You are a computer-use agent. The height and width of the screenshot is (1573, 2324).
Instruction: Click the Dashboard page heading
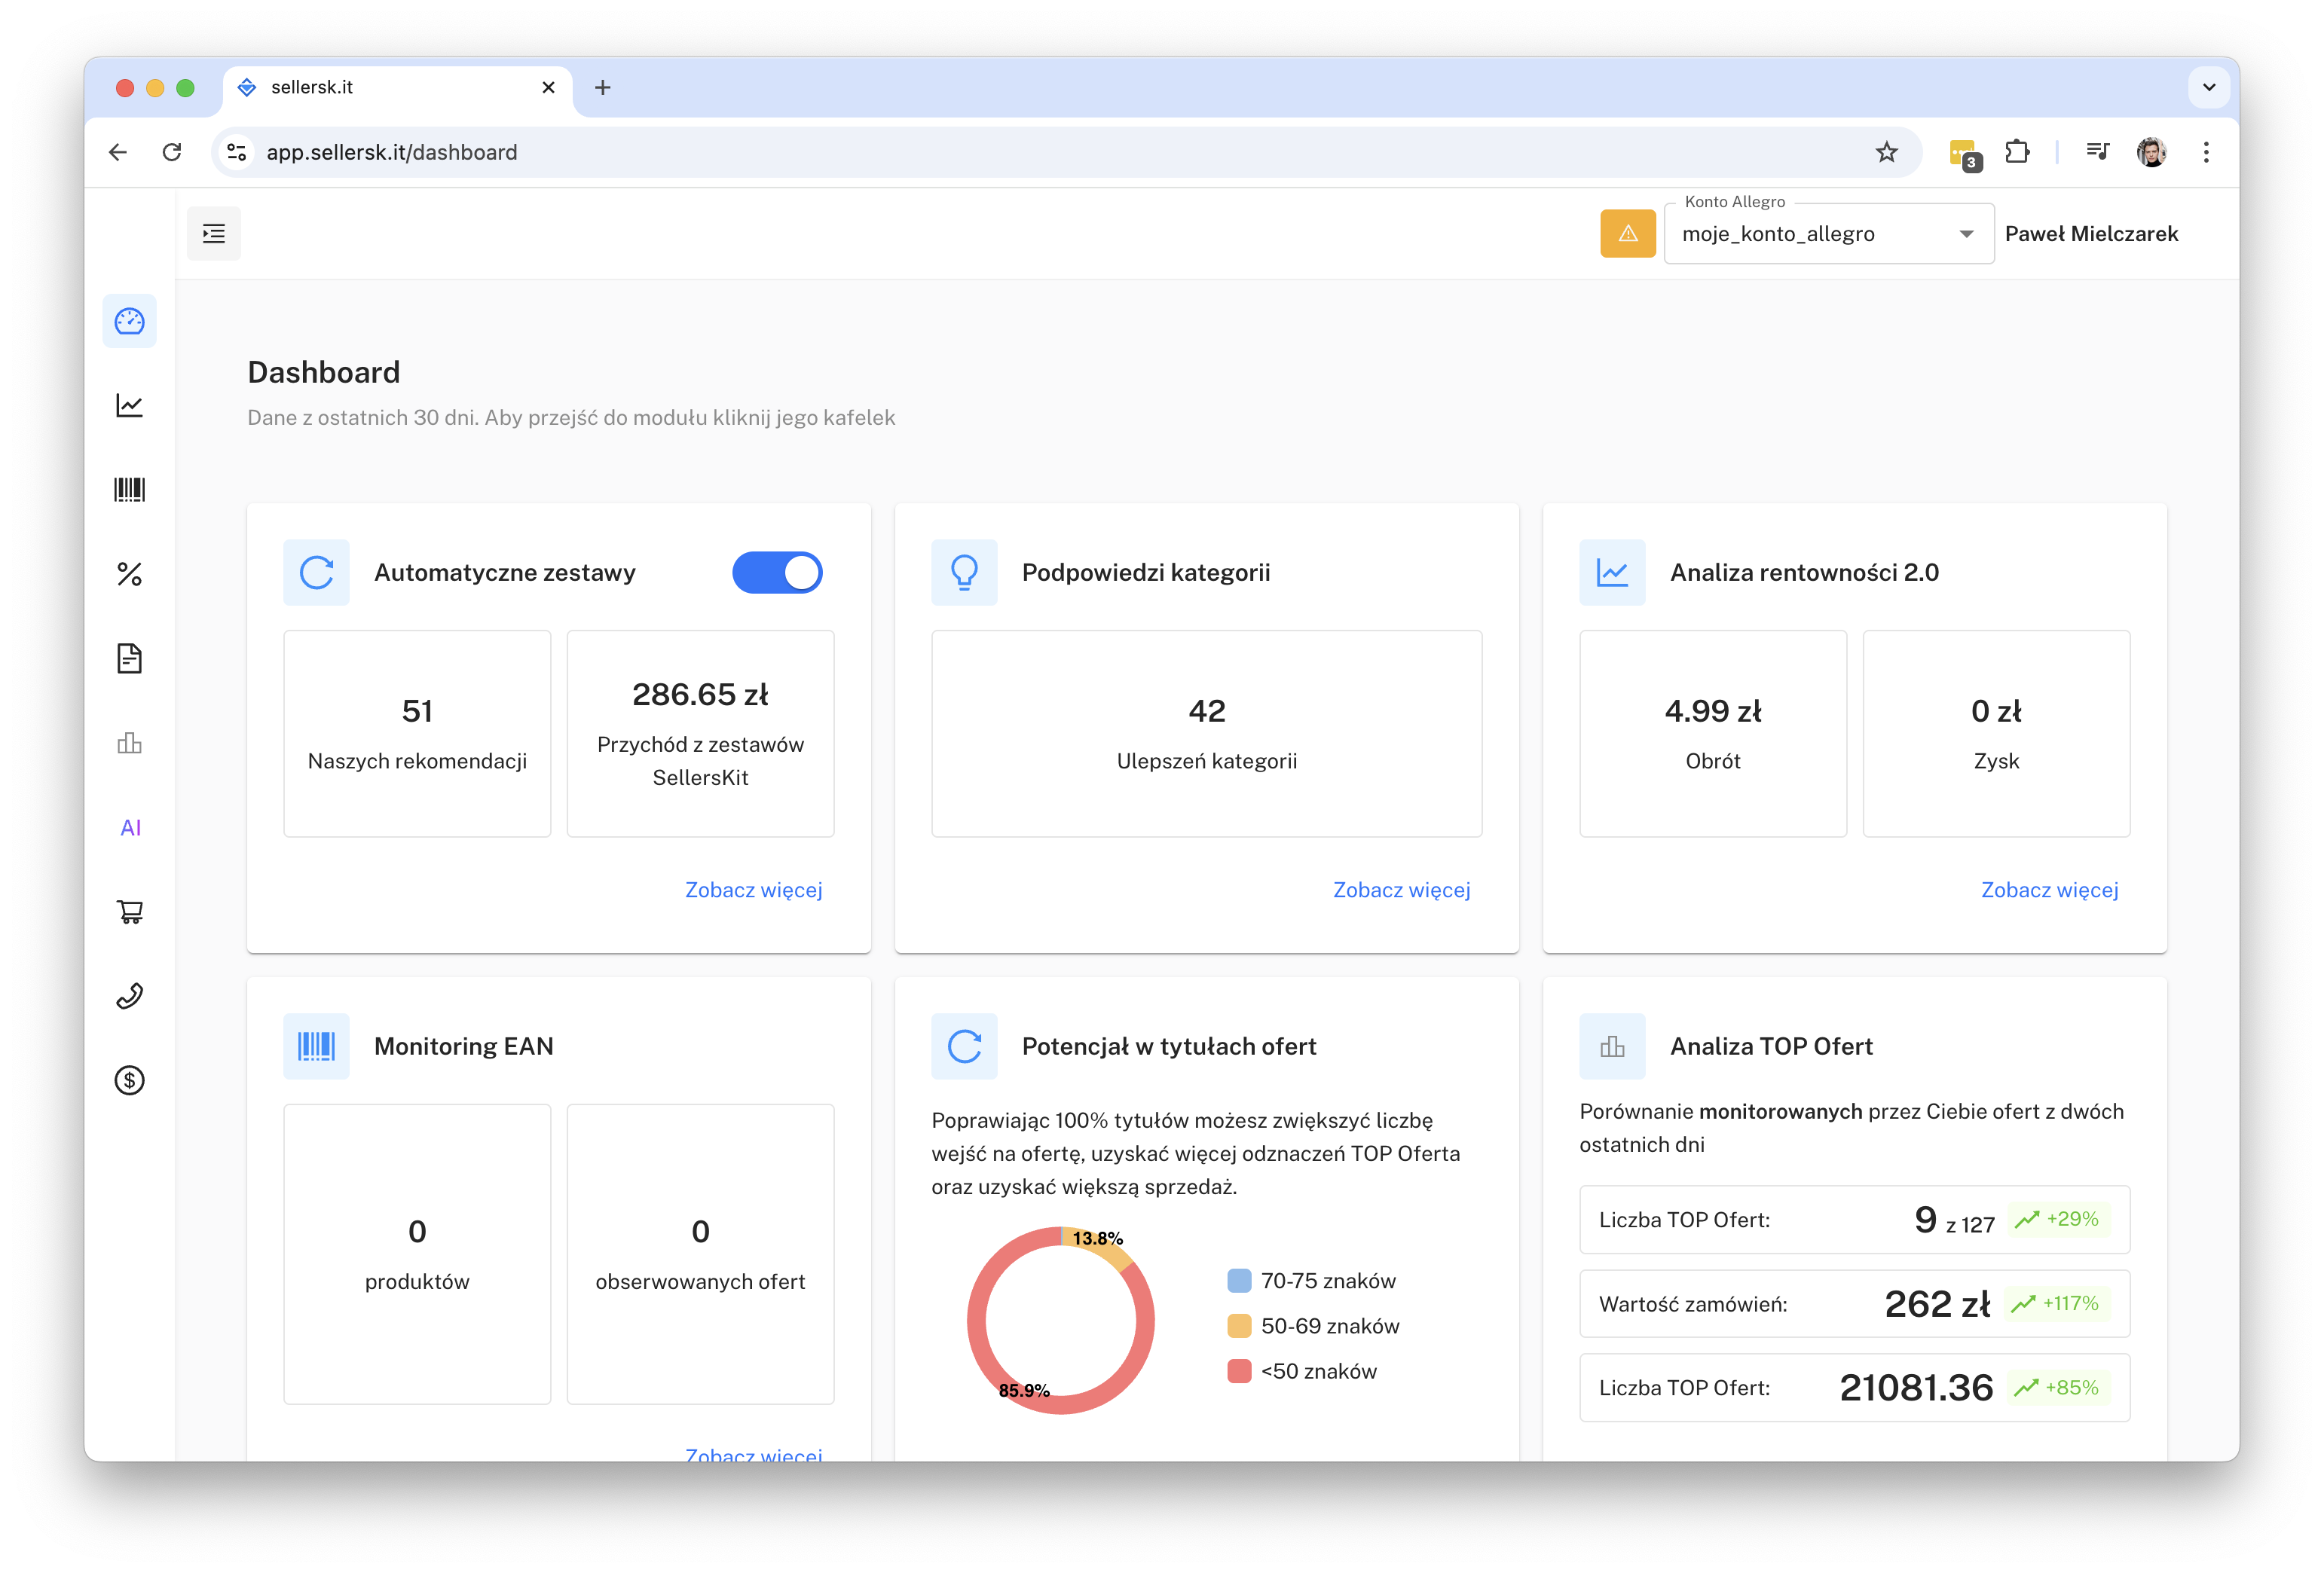click(x=323, y=372)
